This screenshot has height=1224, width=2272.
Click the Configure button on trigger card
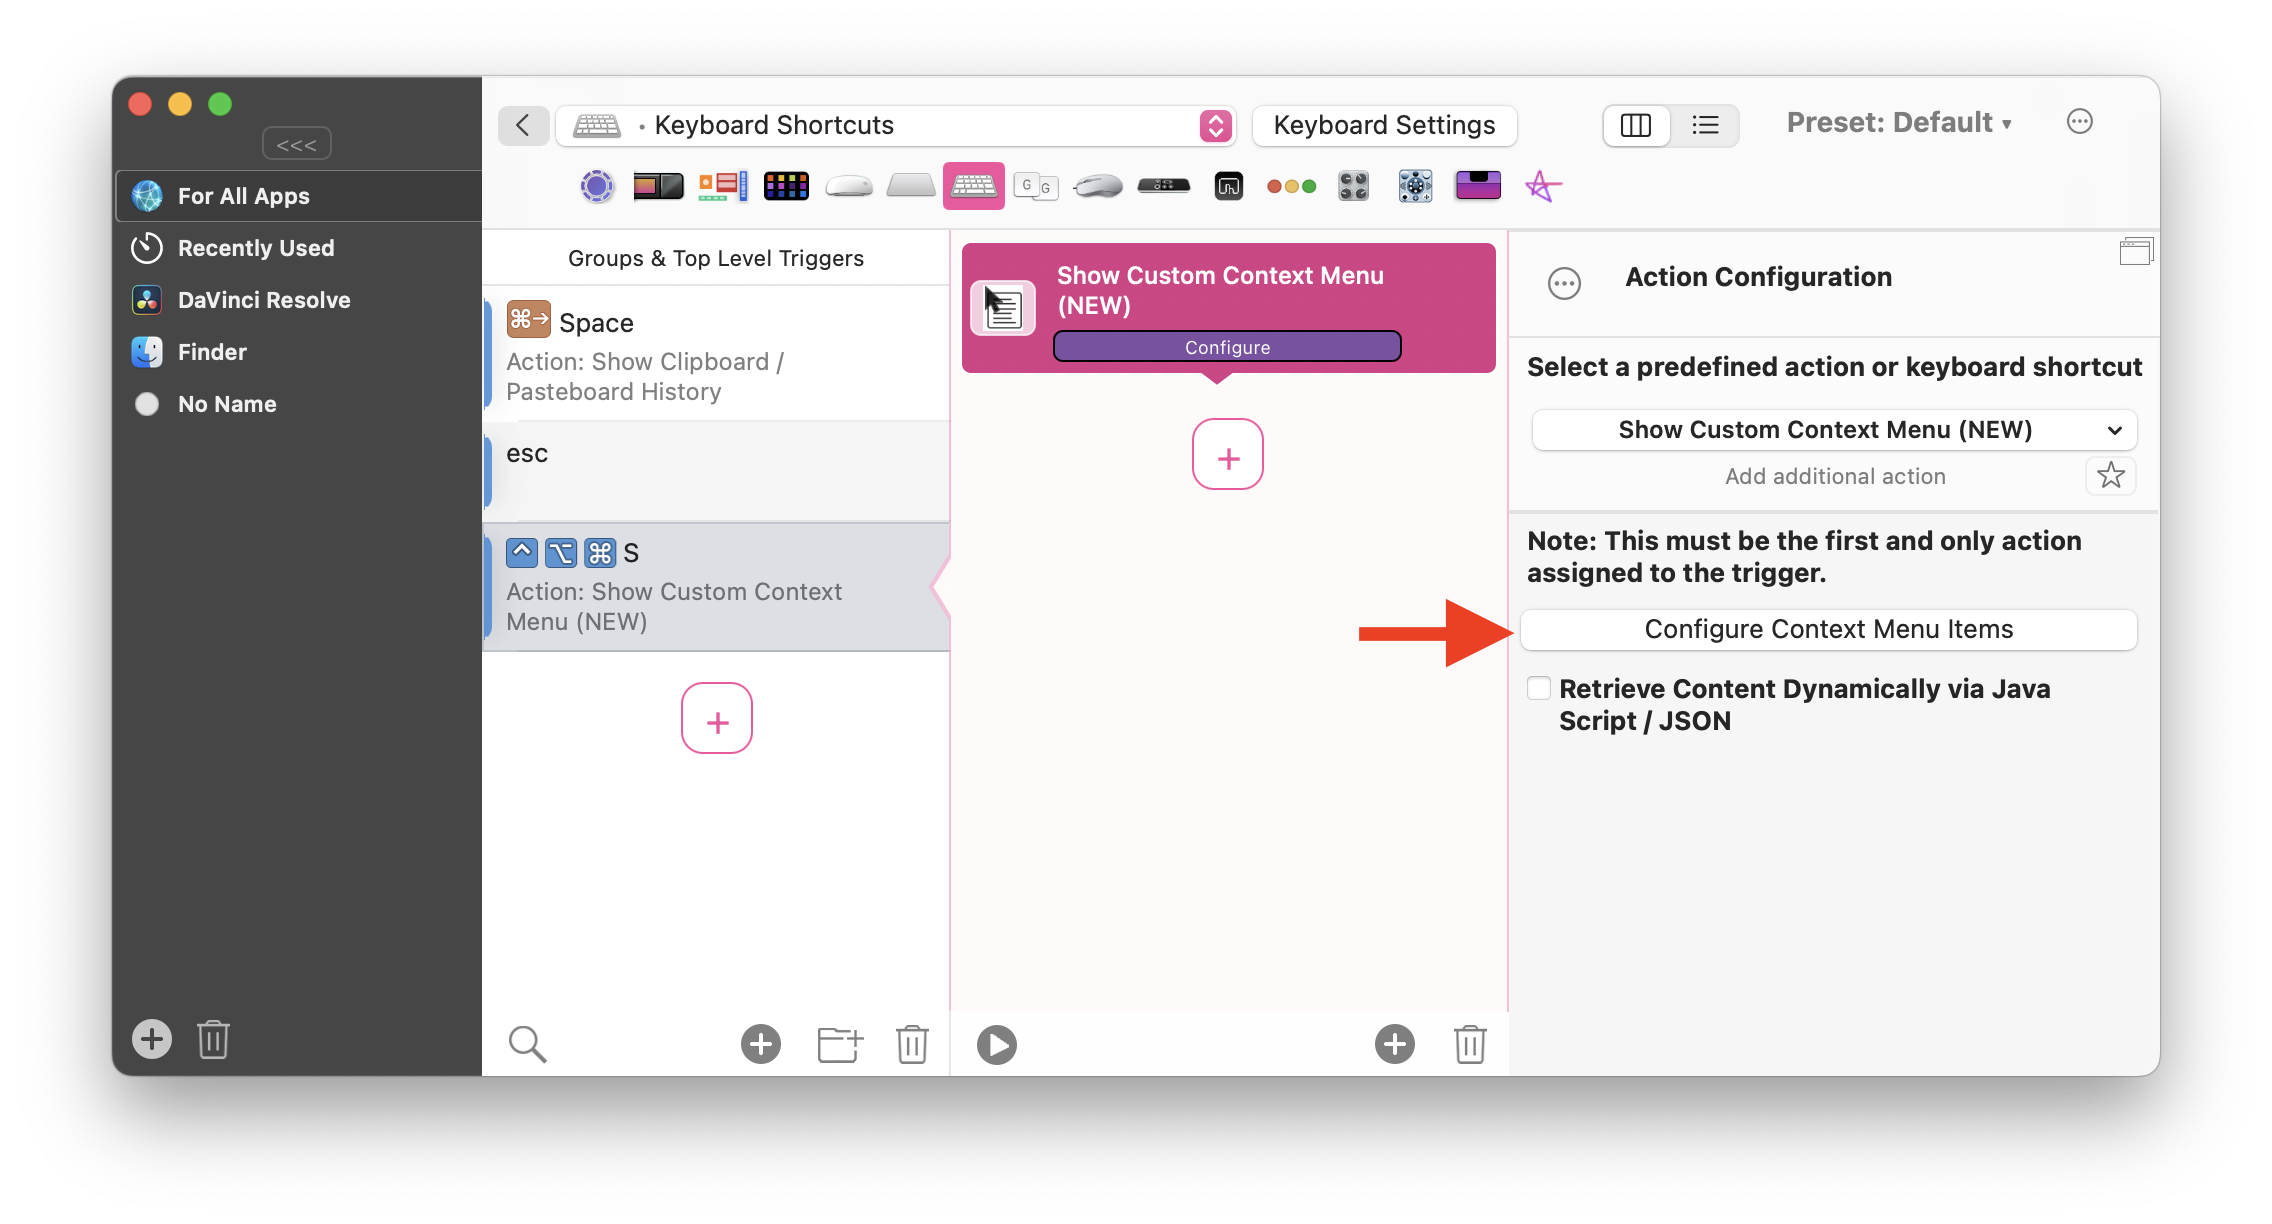coord(1228,347)
